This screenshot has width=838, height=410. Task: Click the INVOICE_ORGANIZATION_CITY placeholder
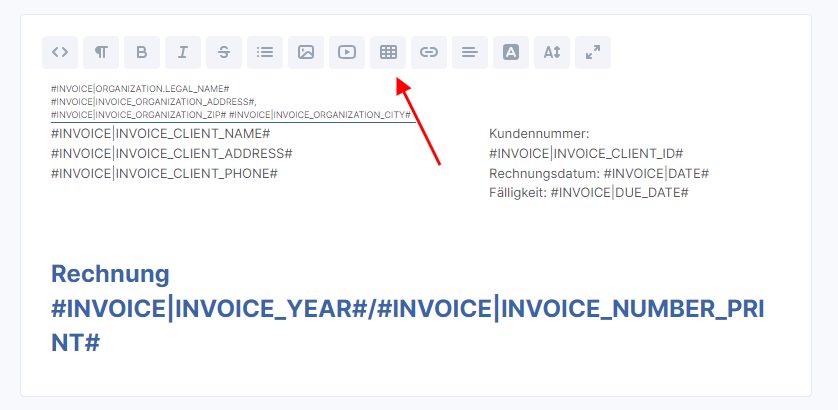pos(320,115)
